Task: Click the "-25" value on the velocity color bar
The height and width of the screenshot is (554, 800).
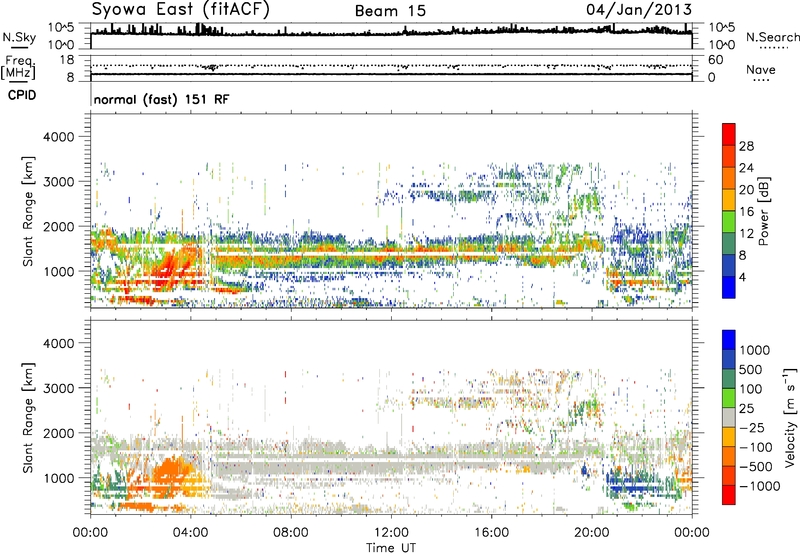Action: pos(751,428)
